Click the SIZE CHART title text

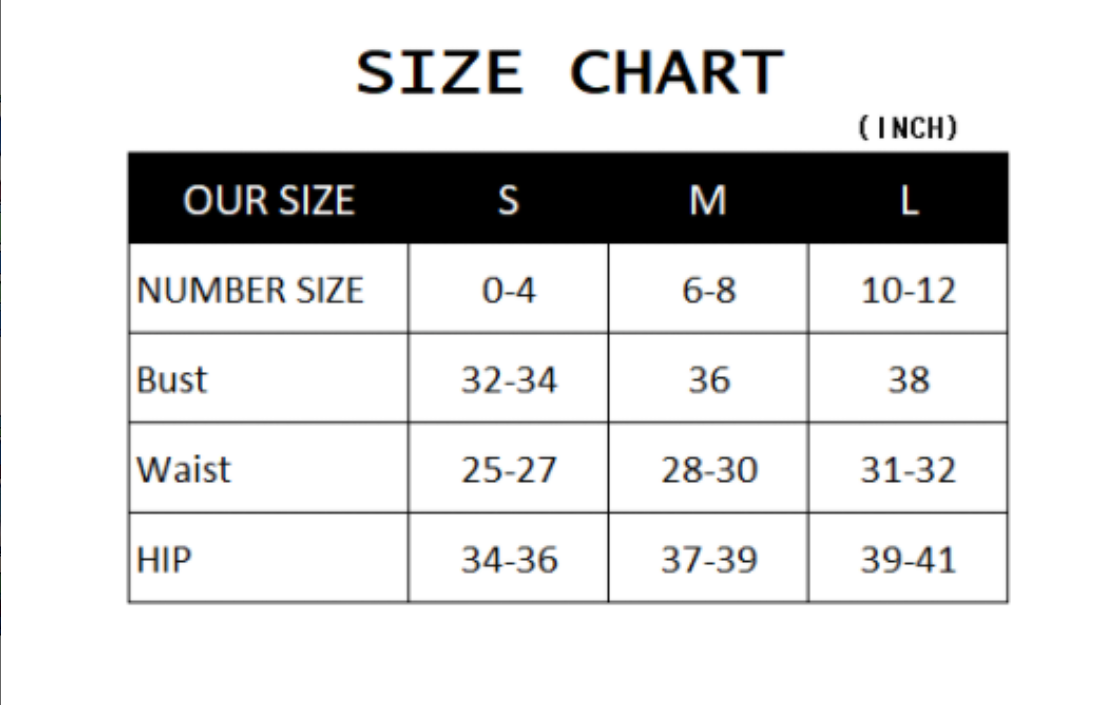pyautogui.click(x=569, y=73)
